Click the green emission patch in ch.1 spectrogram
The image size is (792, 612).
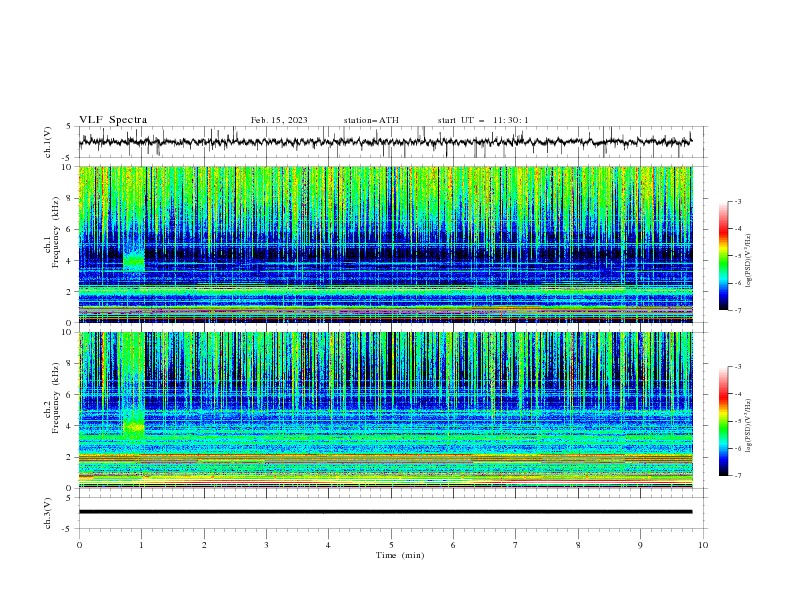tap(134, 260)
